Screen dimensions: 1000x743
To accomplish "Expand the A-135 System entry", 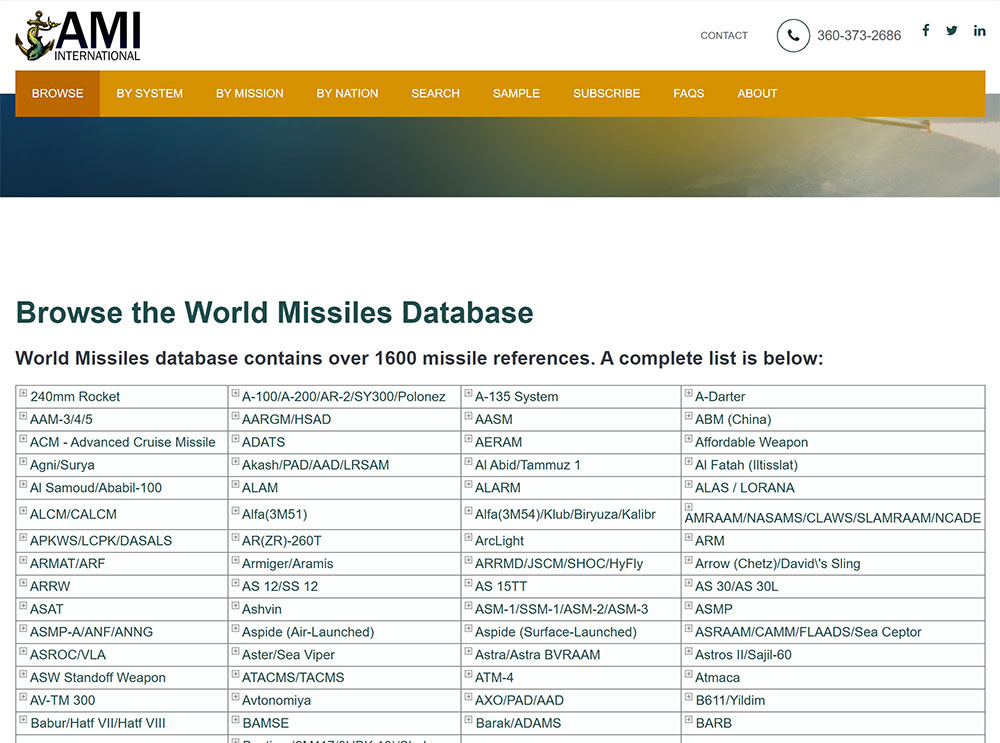I will click(x=468, y=394).
